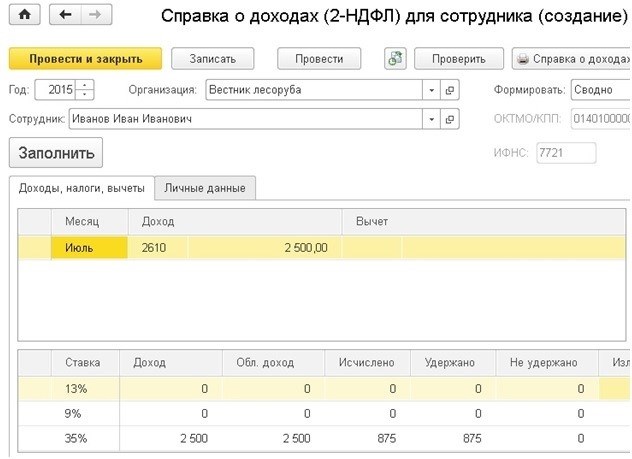This screenshot has height=459, width=632.
Task: Open Сотрудник record with the open-form icon
Action: (x=450, y=119)
